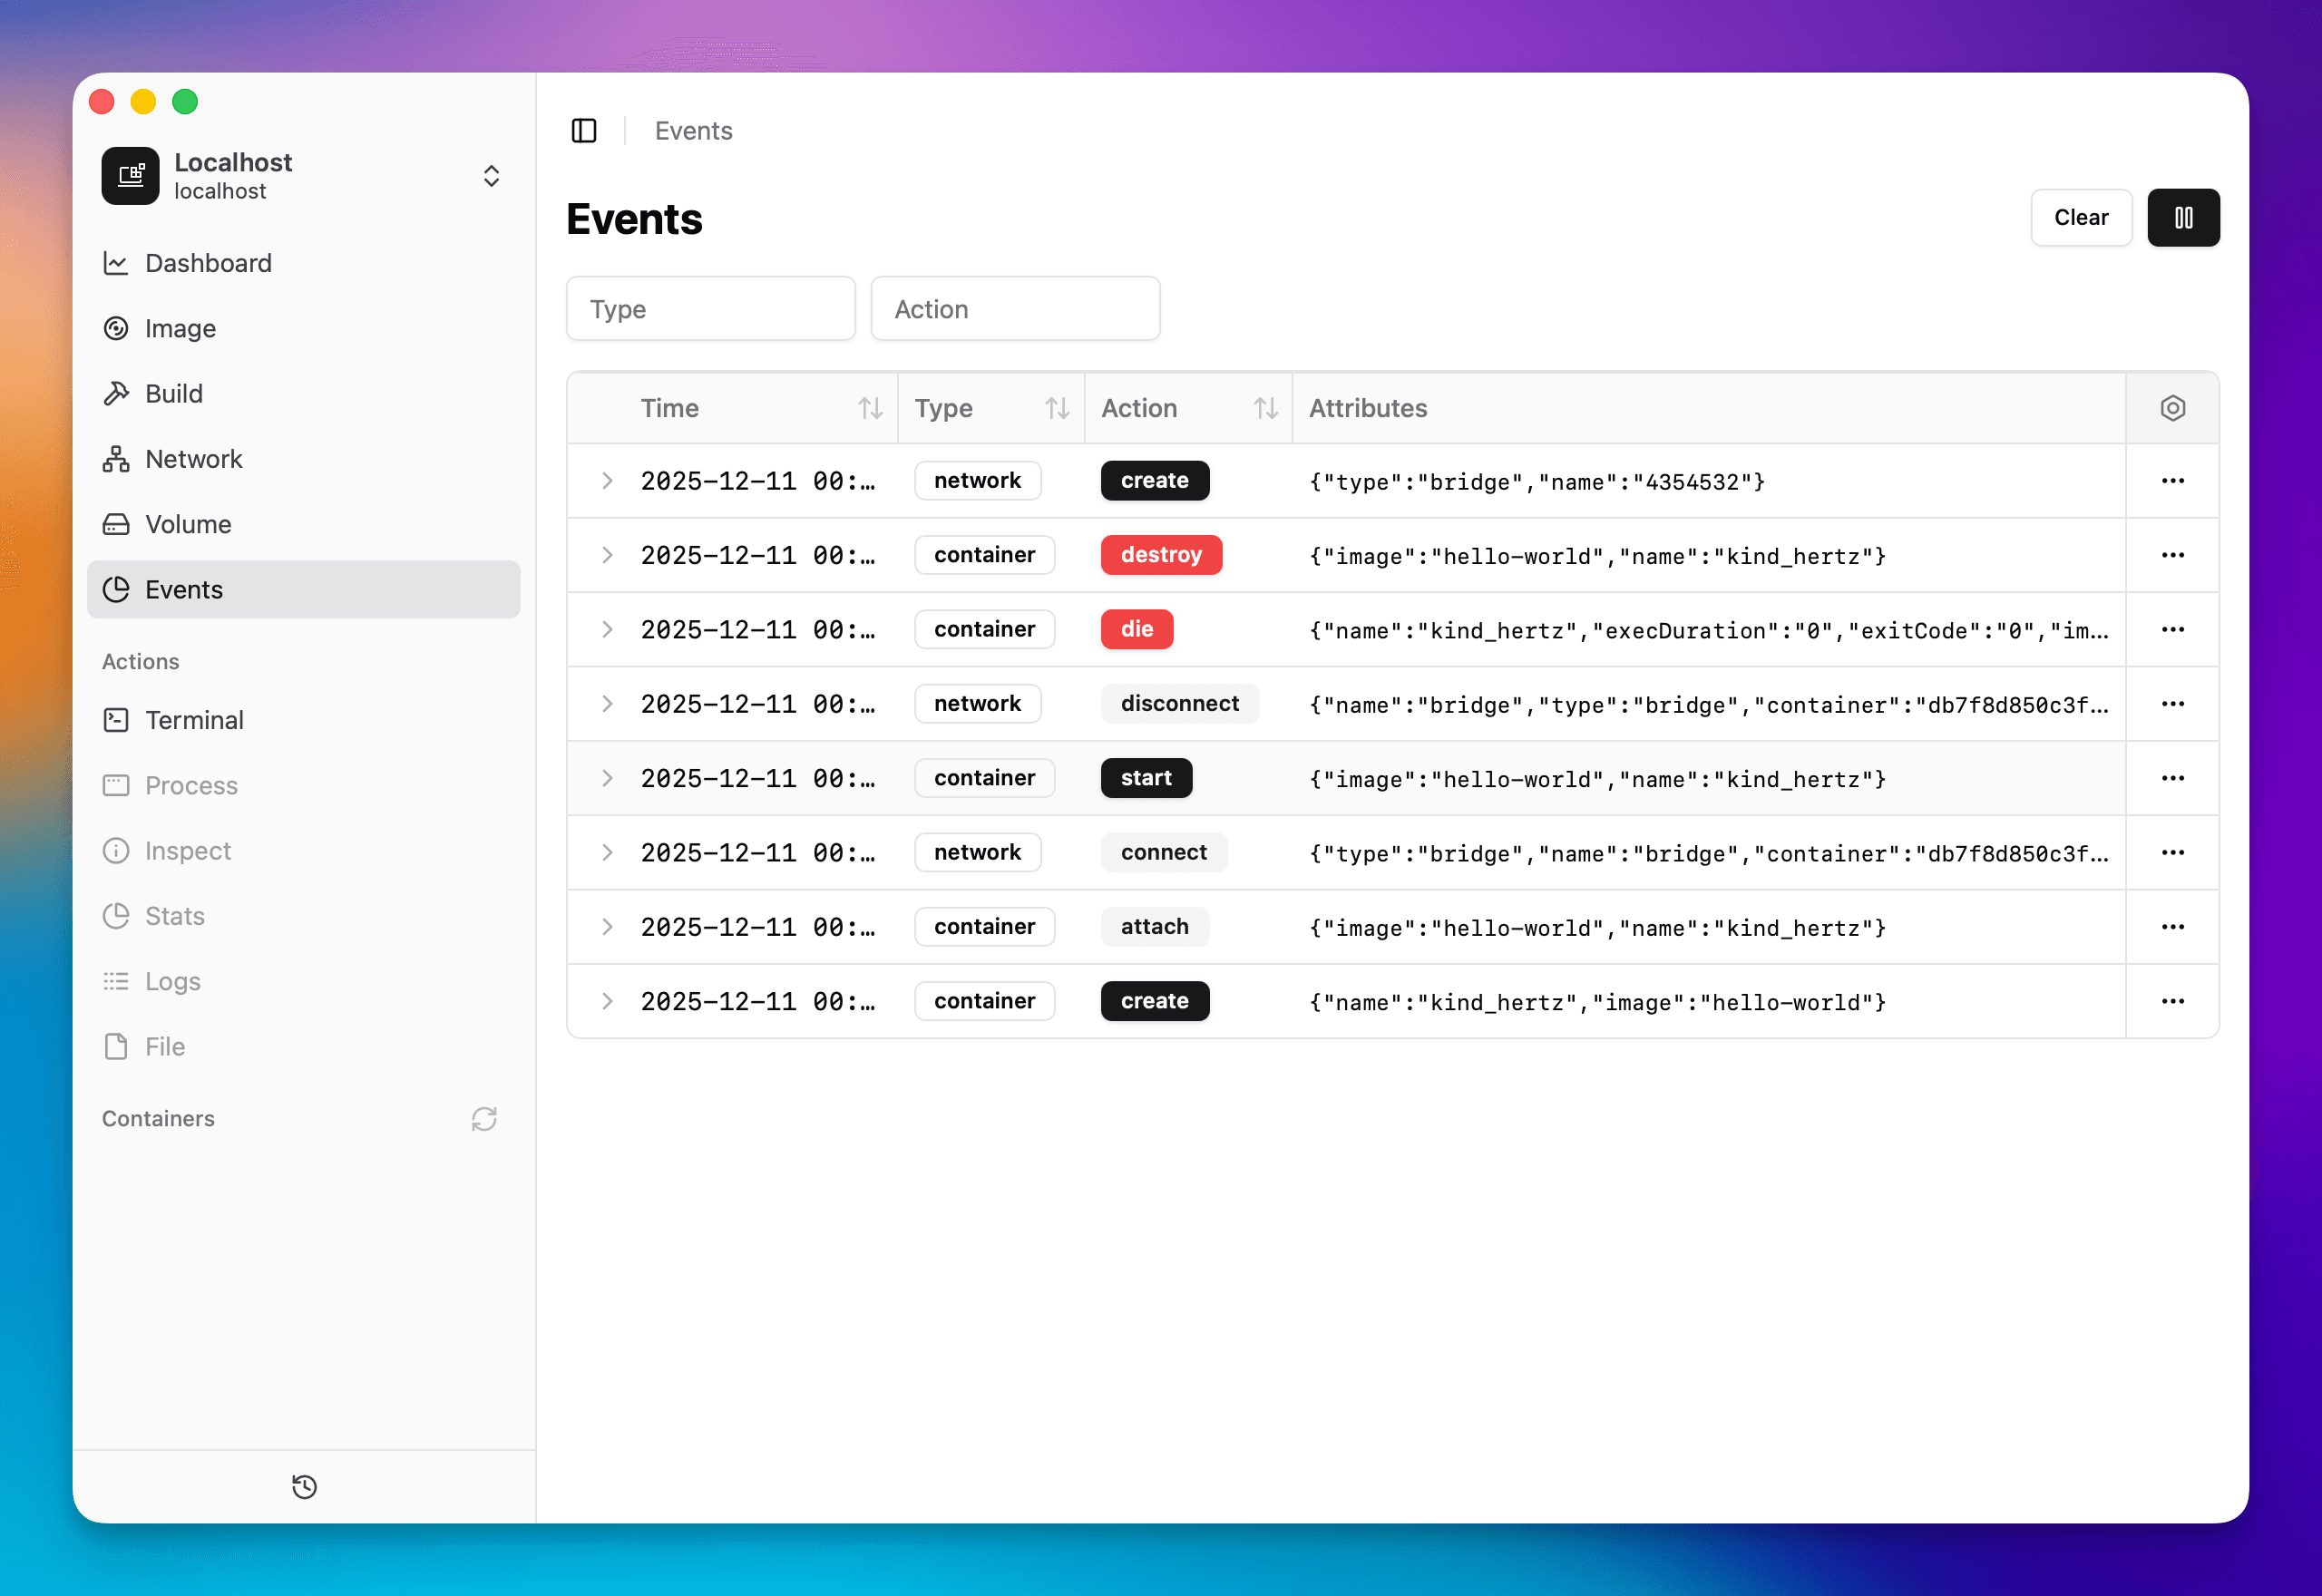
Task: Toggle the sidebar panel icon
Action: point(584,131)
